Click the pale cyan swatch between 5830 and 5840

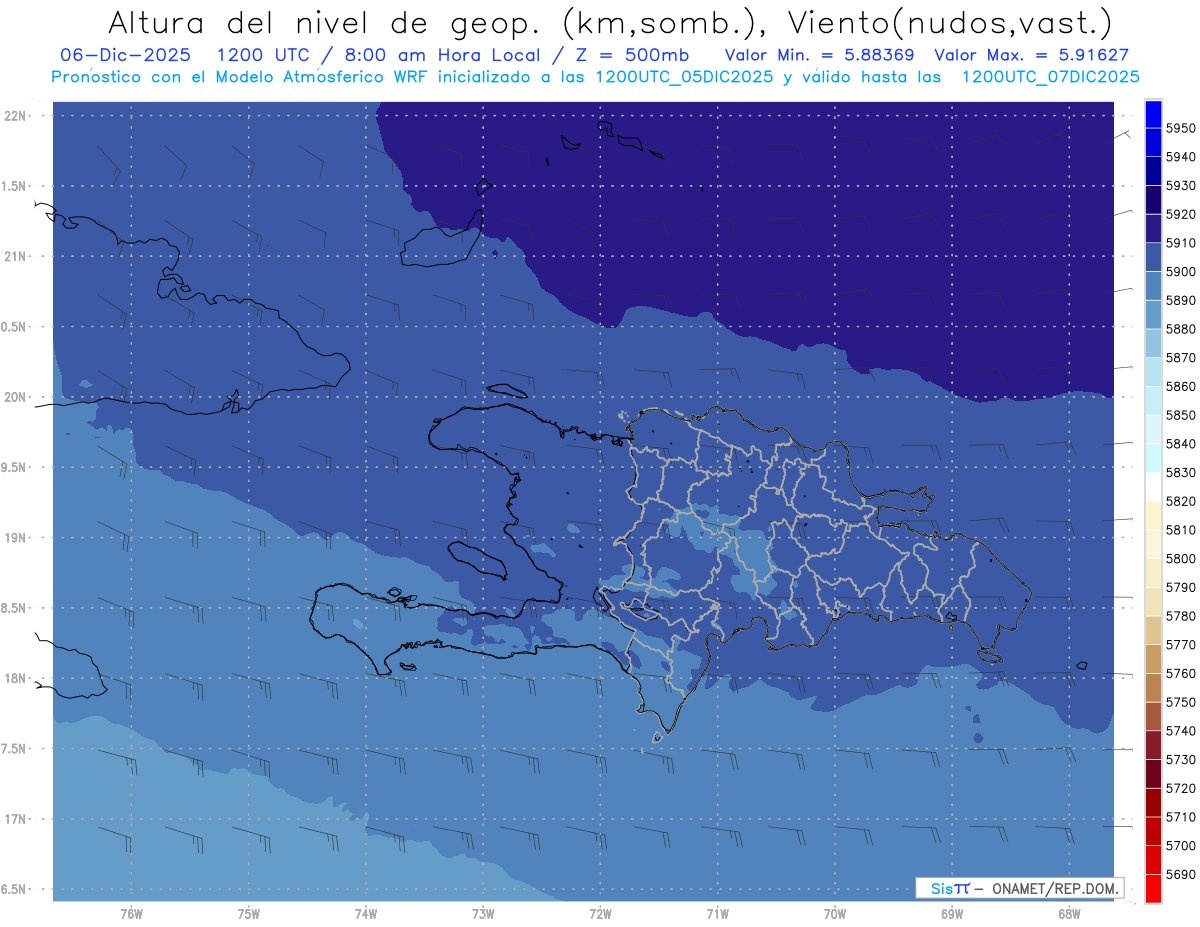point(1153,458)
